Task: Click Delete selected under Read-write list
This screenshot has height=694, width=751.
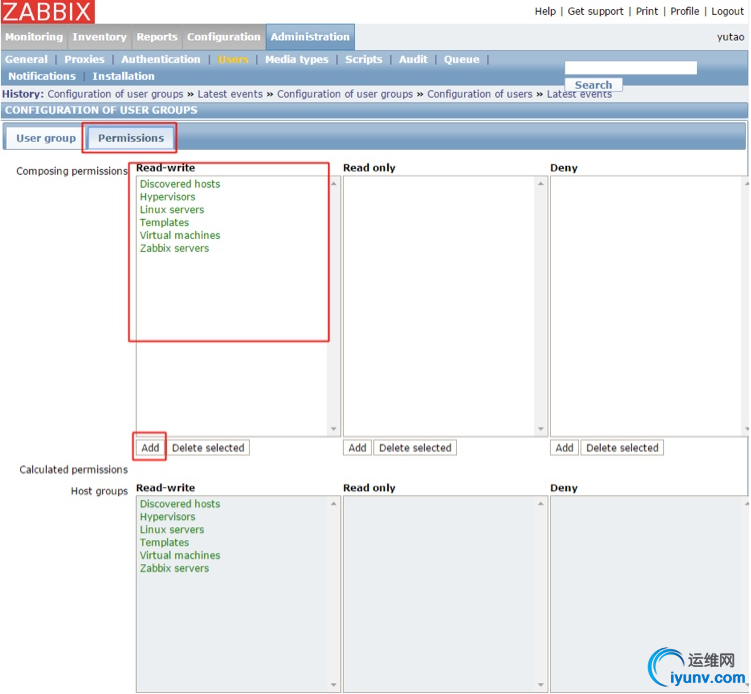Action: (x=208, y=448)
